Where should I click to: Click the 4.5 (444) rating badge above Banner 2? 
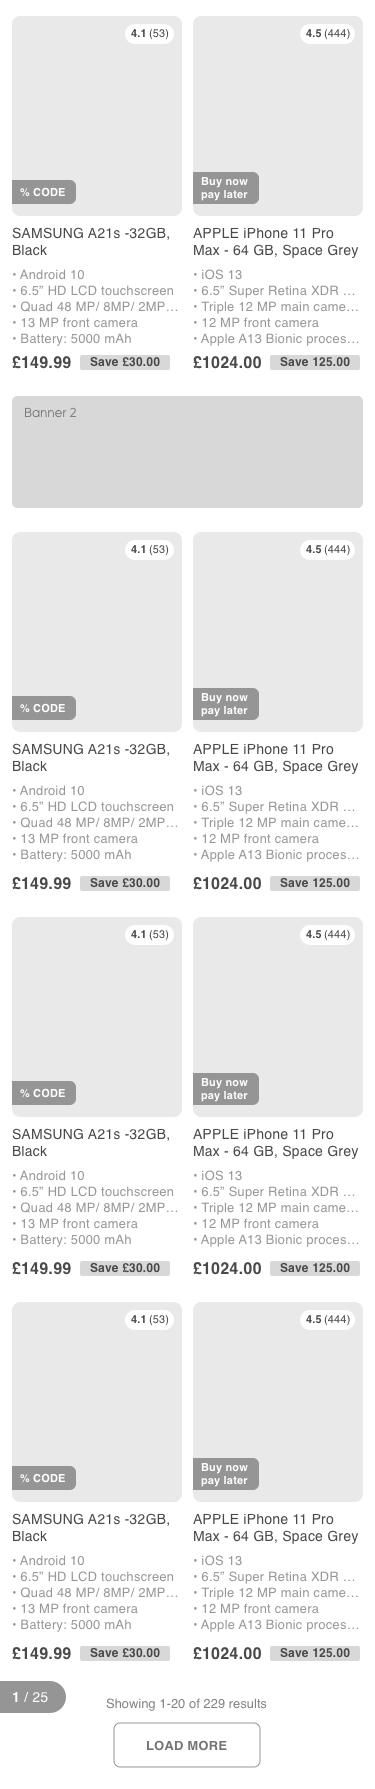click(328, 33)
